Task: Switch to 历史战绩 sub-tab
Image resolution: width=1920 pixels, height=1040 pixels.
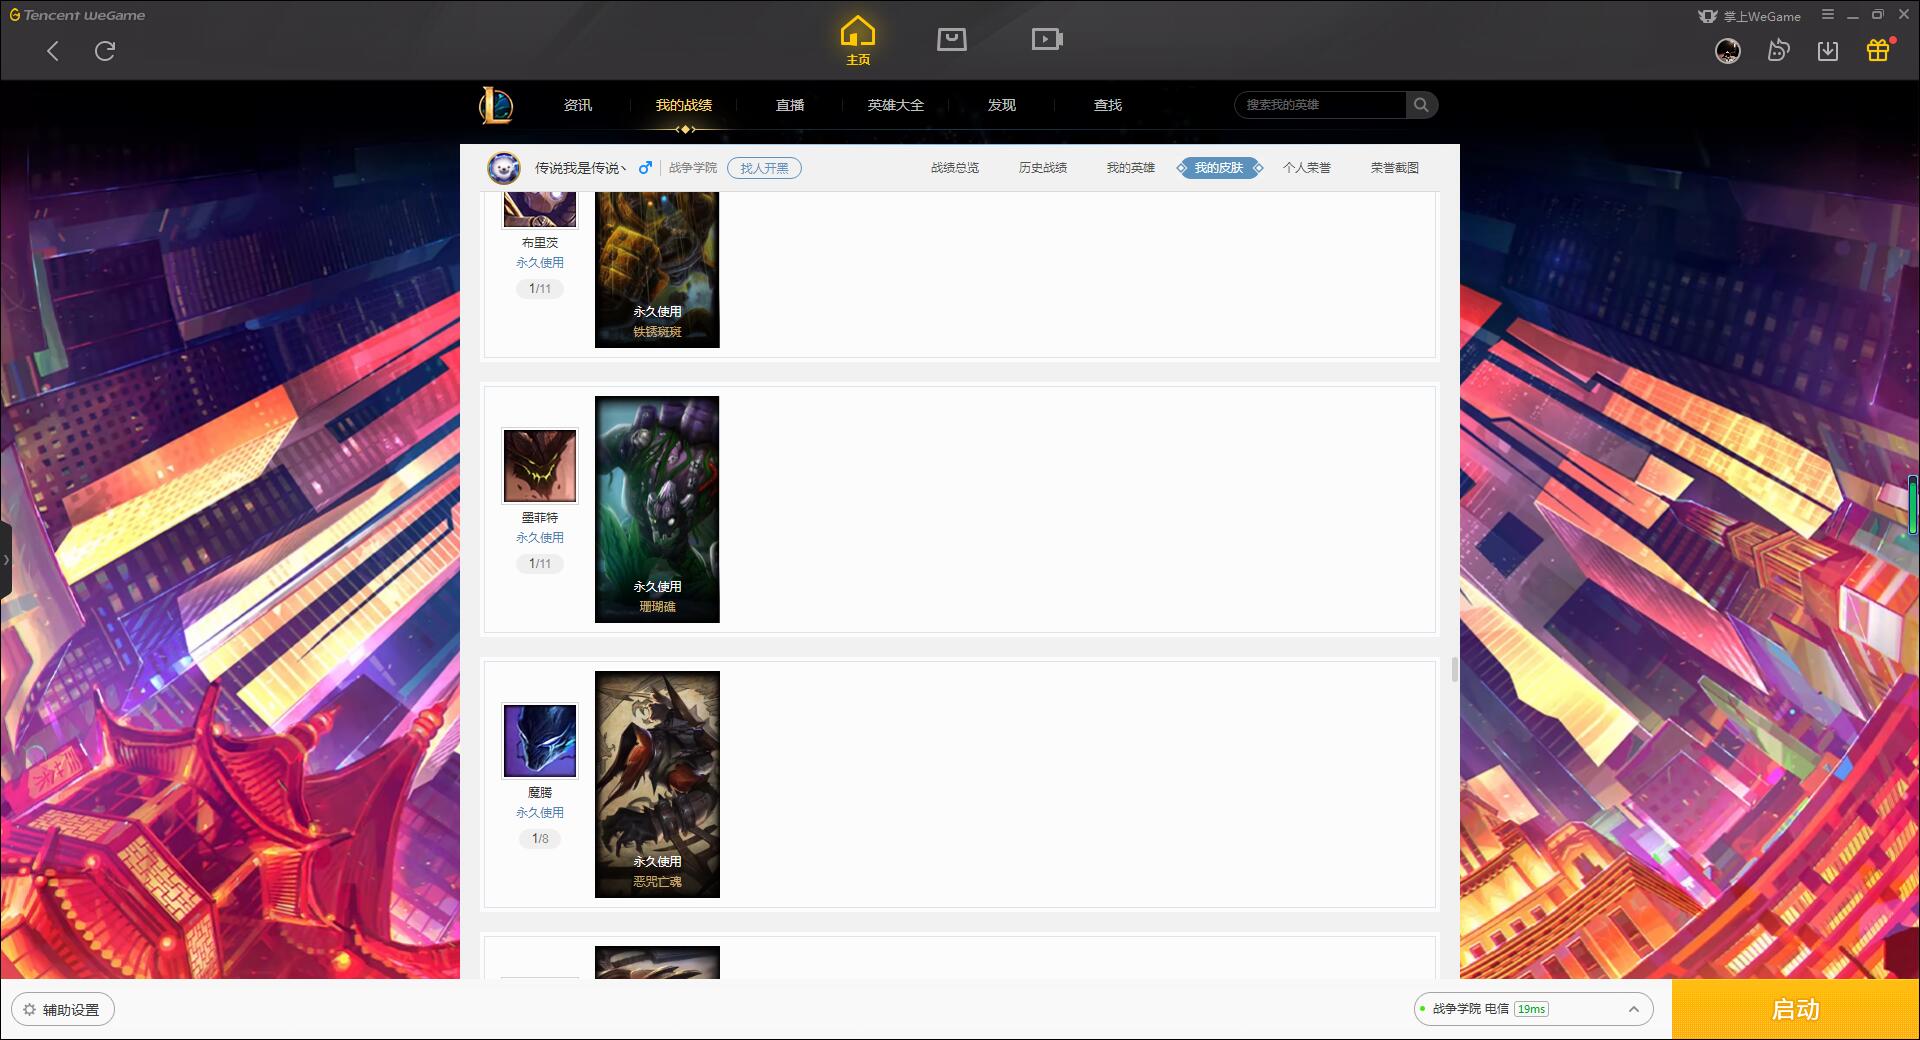Action: click(1043, 168)
